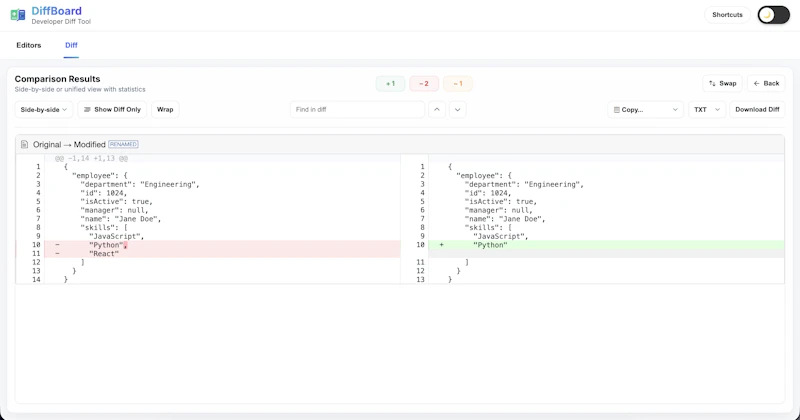Select the Diff tab
The height and width of the screenshot is (420, 800).
[x=71, y=45]
